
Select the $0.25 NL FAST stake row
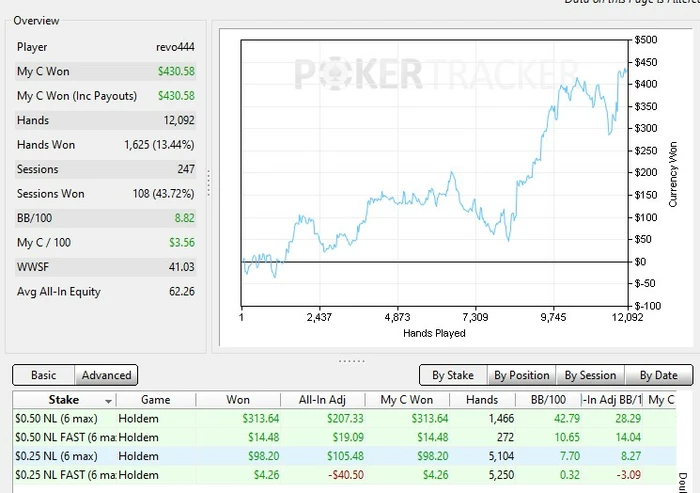click(x=344, y=475)
